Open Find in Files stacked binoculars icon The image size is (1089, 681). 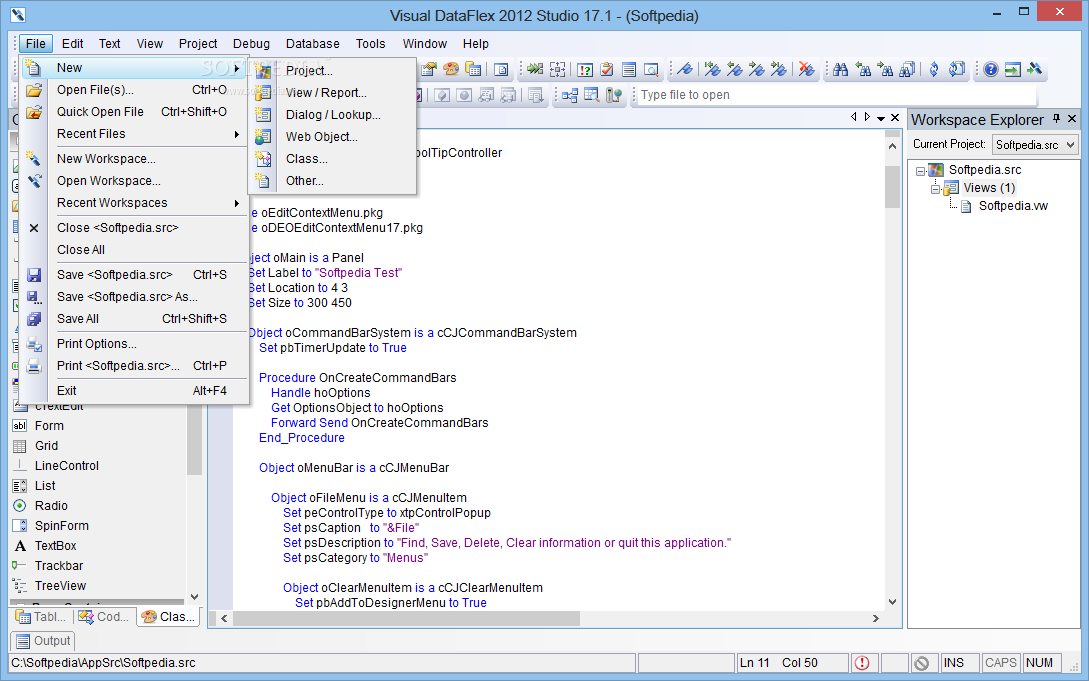(x=907, y=69)
